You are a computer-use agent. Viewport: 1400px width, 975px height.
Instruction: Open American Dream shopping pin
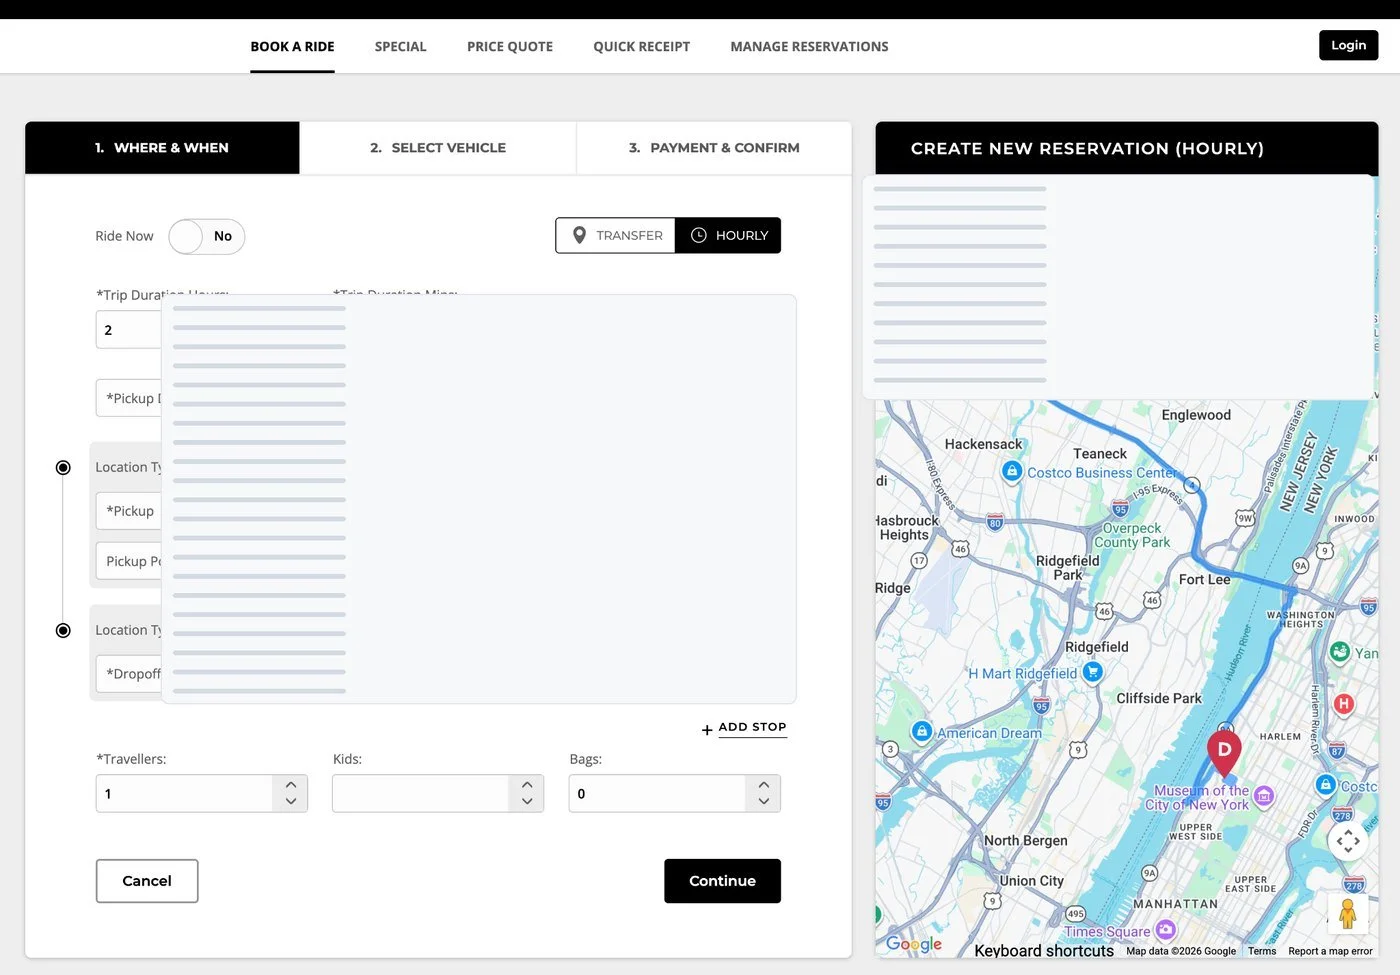[922, 732]
